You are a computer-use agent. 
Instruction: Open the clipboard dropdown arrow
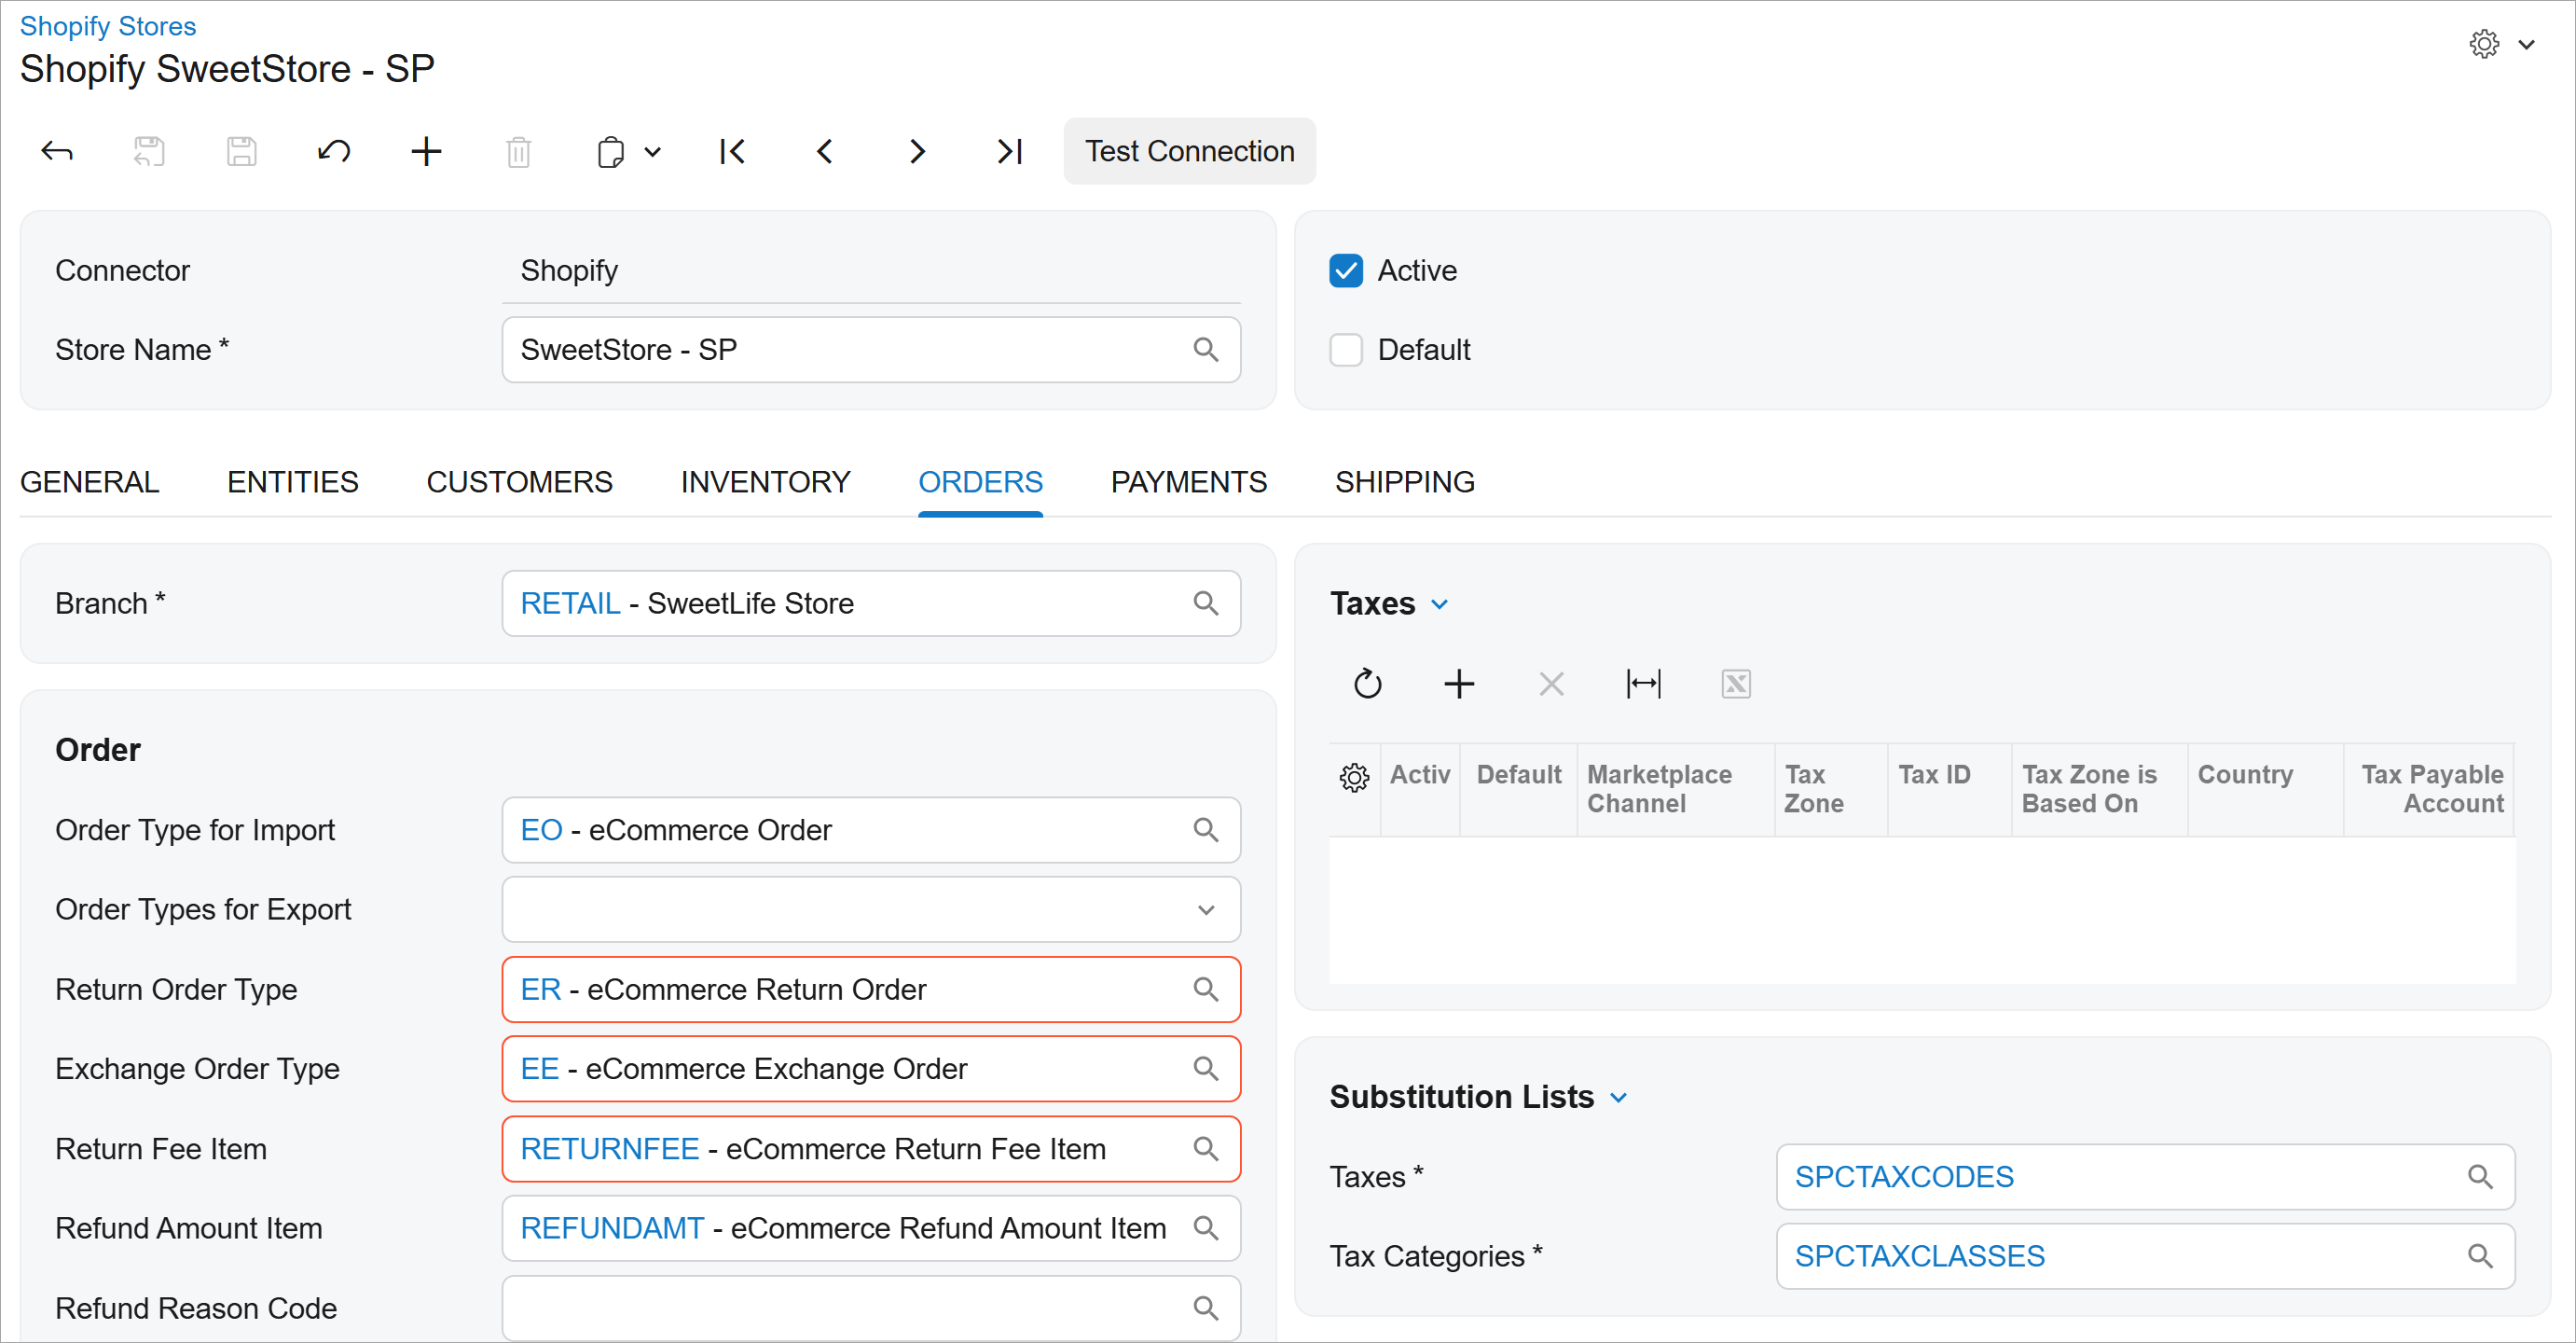(652, 152)
